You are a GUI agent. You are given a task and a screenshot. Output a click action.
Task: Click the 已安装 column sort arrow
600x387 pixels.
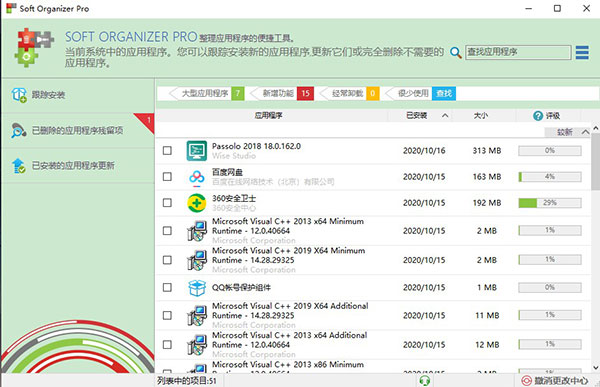click(x=445, y=116)
